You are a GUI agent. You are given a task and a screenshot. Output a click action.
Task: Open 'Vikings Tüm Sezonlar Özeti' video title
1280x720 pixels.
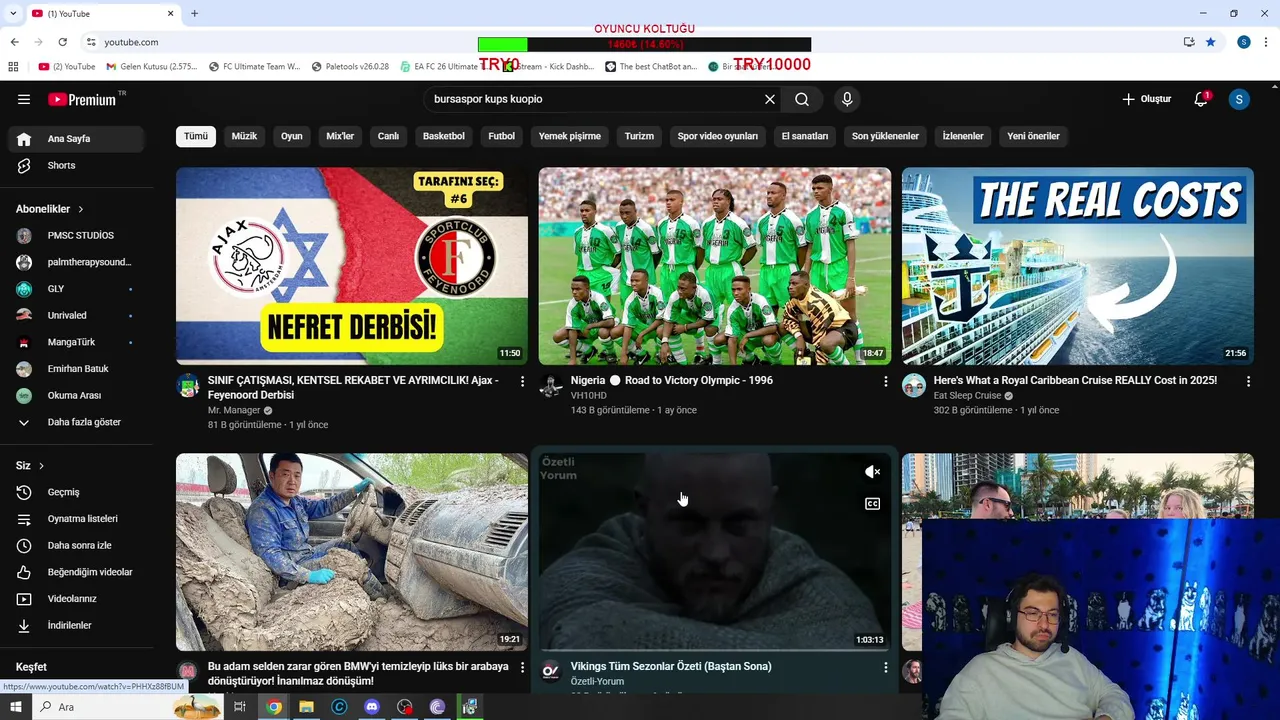(x=671, y=666)
